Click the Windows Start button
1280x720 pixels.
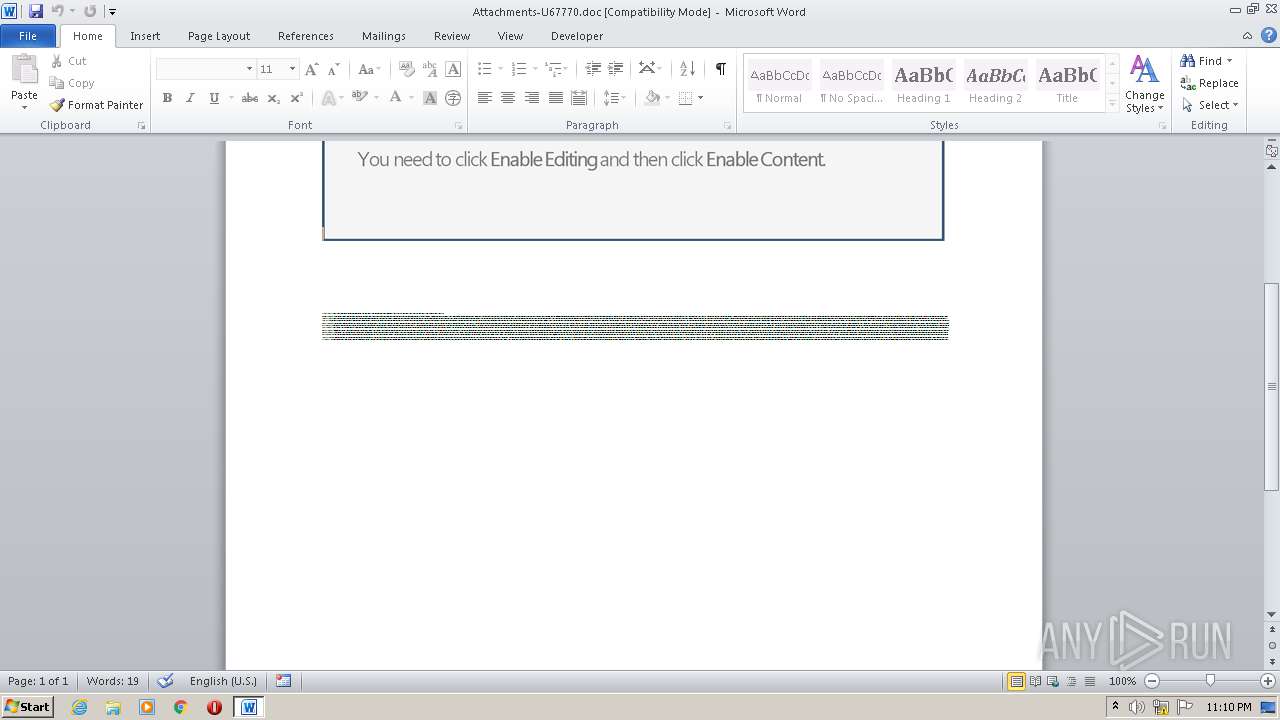[x=27, y=707]
